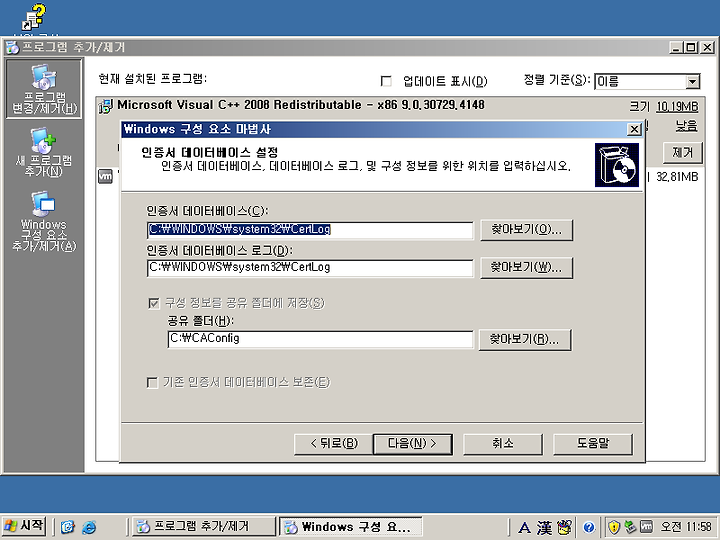Screen dimensions: 720x540
Task: Click the usage frequency link on the Visual C++ entry
Action: click(x=686, y=125)
